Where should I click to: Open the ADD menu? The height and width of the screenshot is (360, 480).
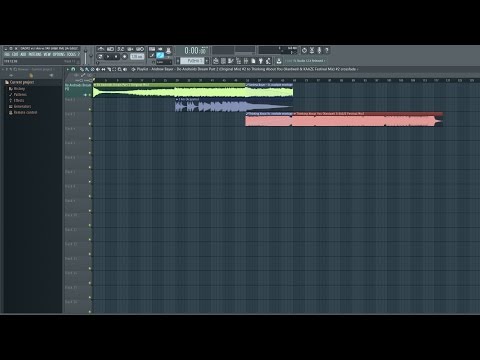tap(23, 54)
